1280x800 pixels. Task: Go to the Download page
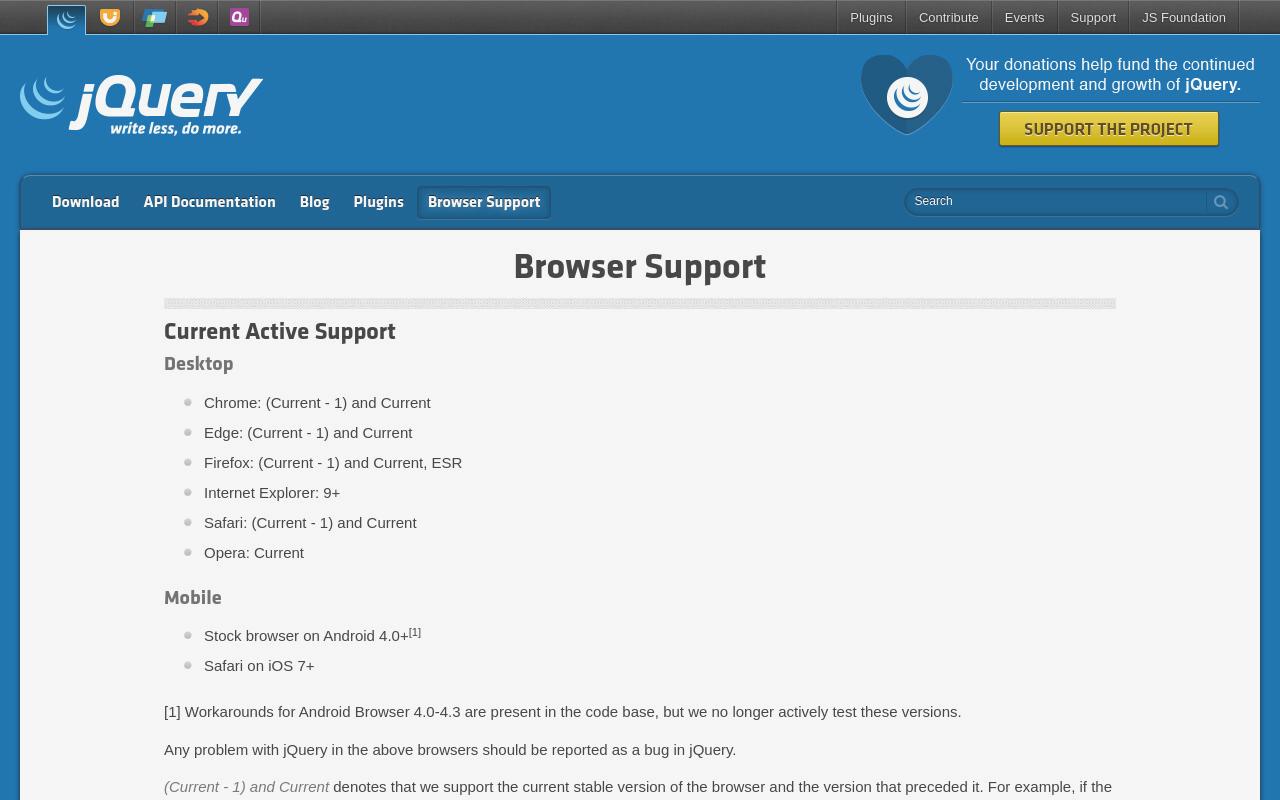[86, 202]
